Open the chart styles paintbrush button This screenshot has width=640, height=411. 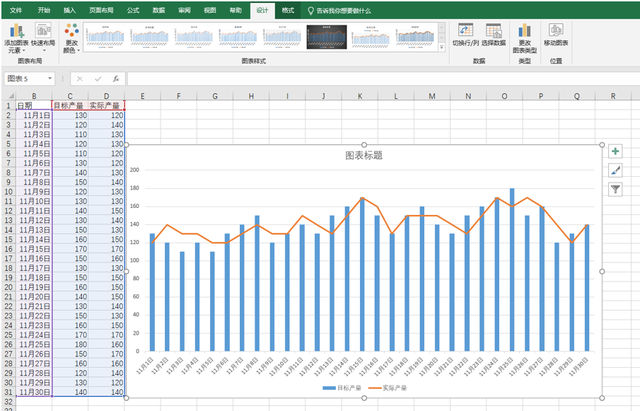click(615, 170)
